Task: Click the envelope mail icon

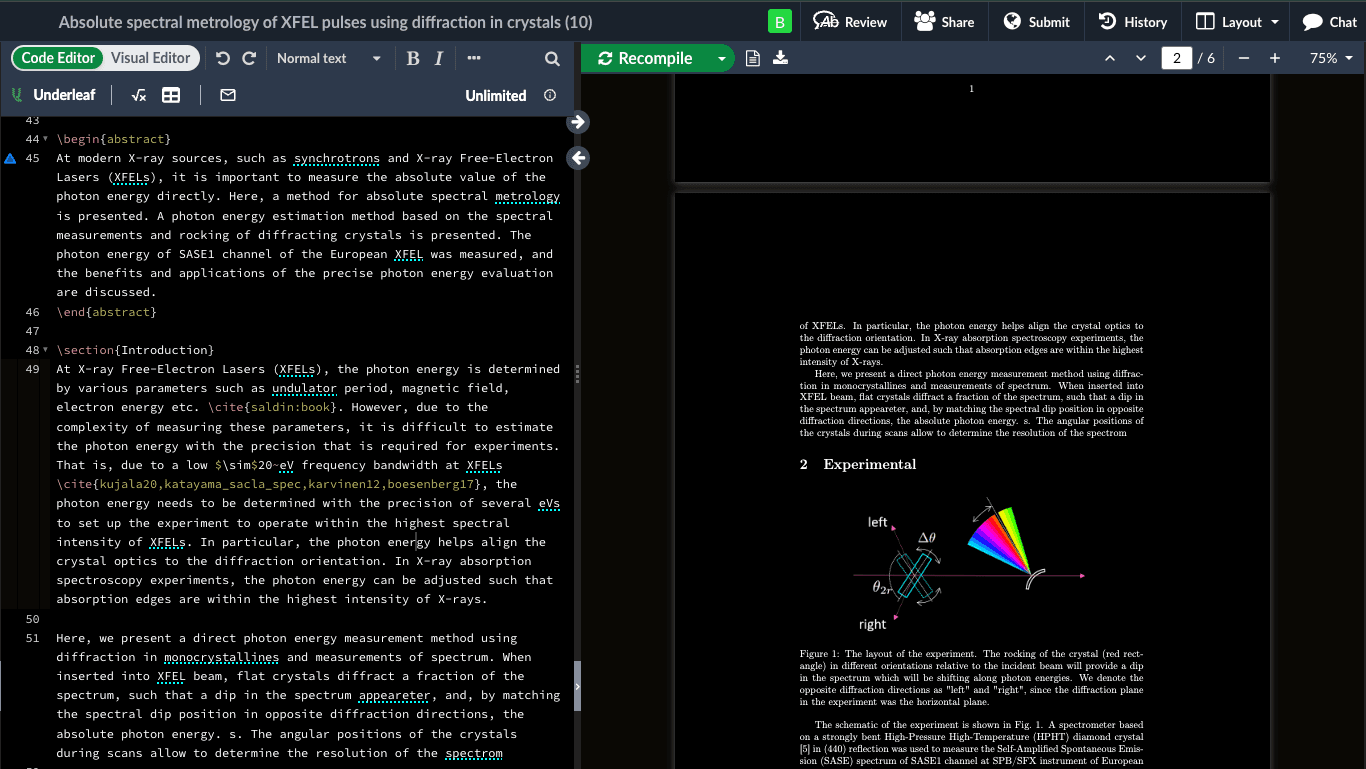Action: pos(228,95)
